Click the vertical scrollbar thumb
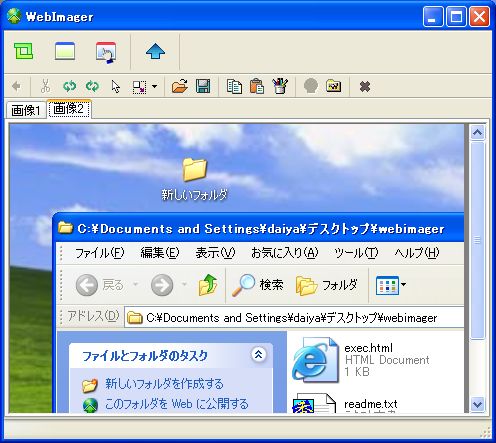This screenshot has width=496, height=443. 477,240
